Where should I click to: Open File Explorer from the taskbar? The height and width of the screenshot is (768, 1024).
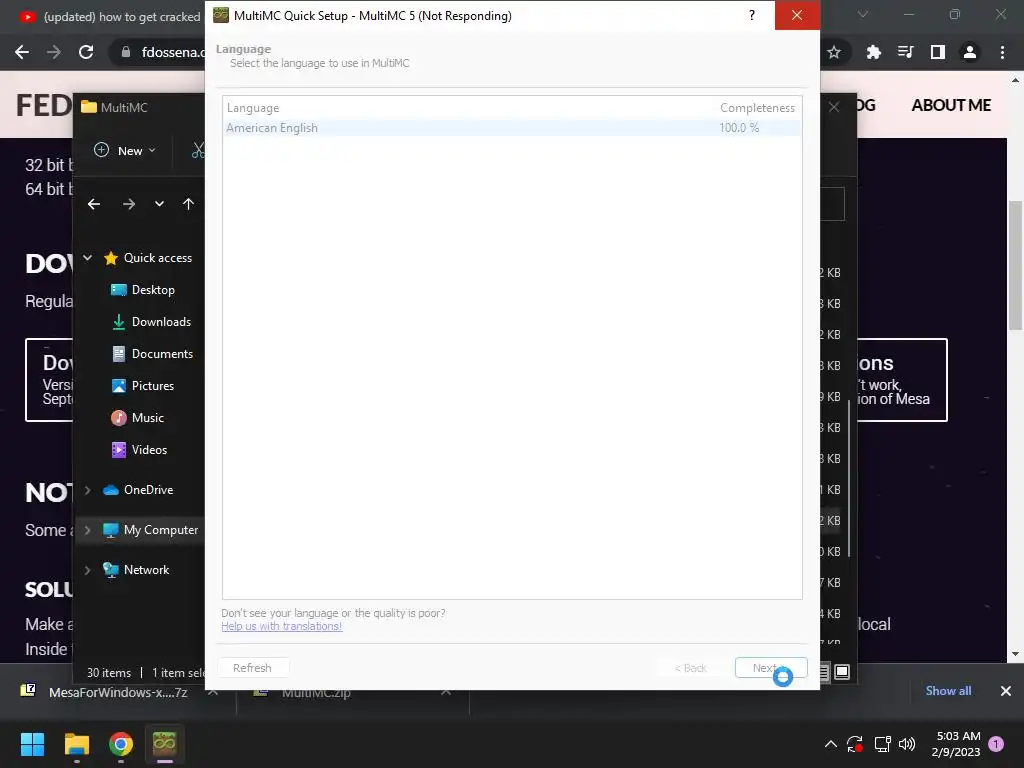(x=77, y=744)
